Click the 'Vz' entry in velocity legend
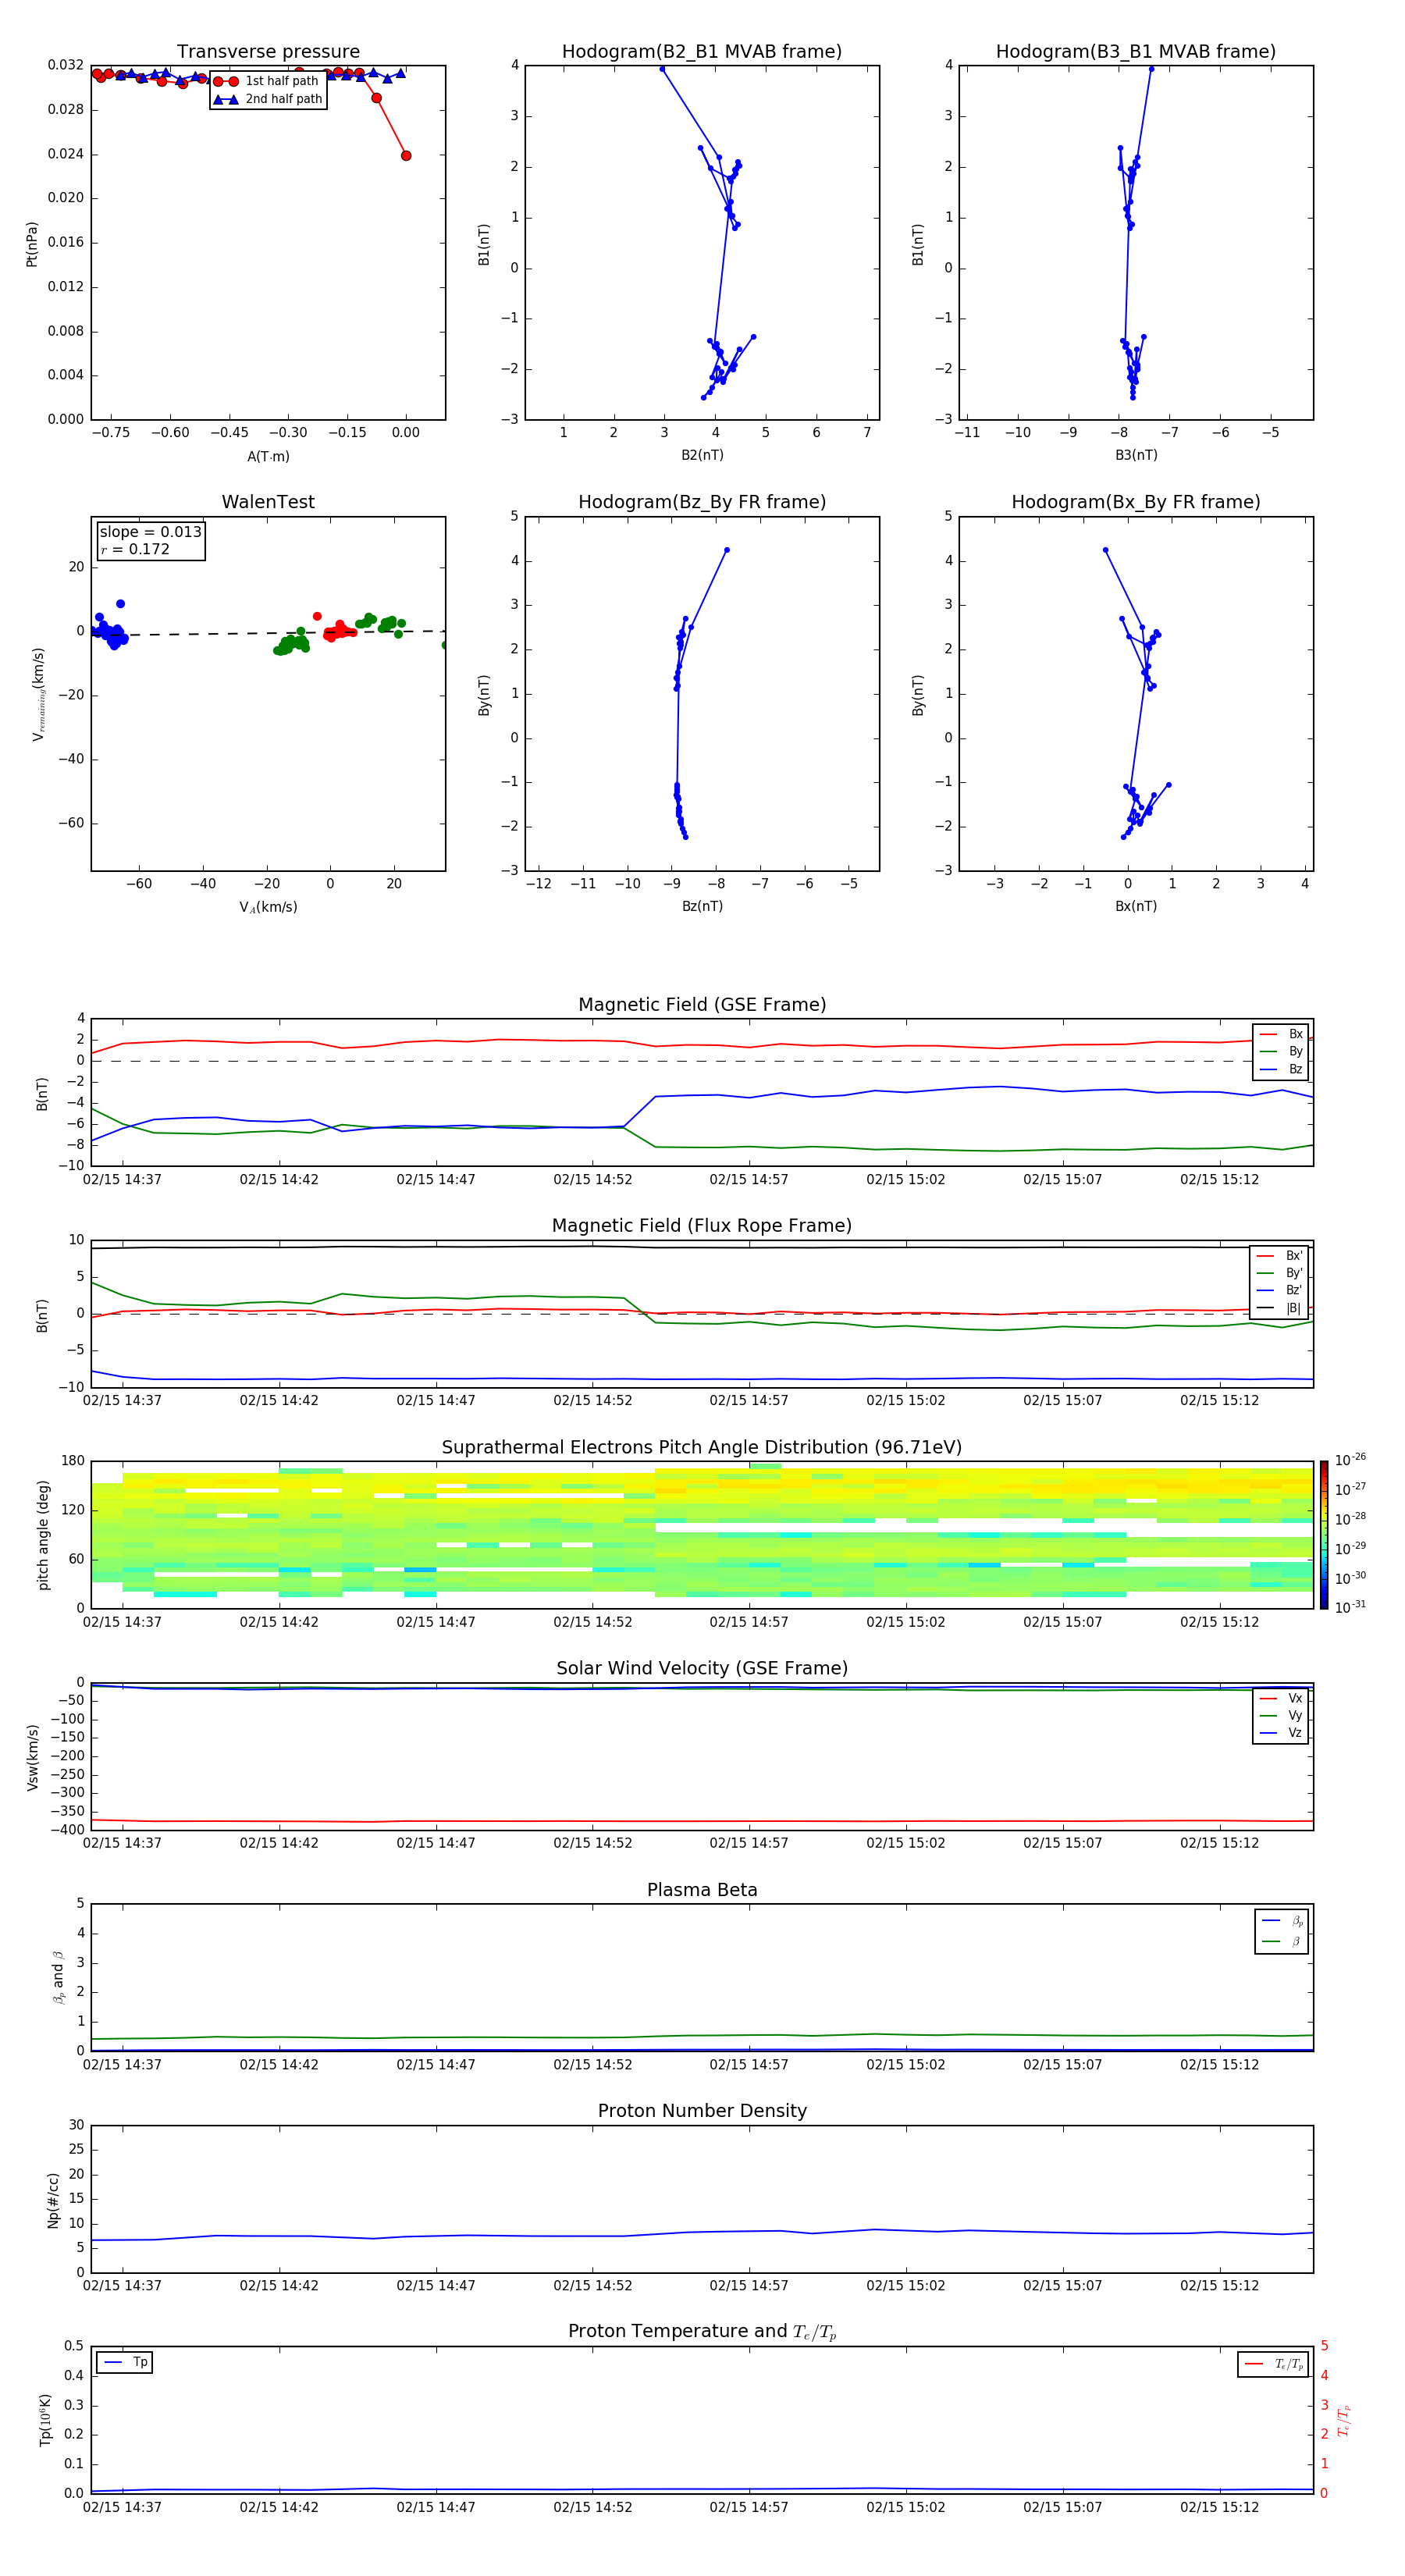This screenshot has width=1405, height=2576. pyautogui.click(x=1281, y=1732)
